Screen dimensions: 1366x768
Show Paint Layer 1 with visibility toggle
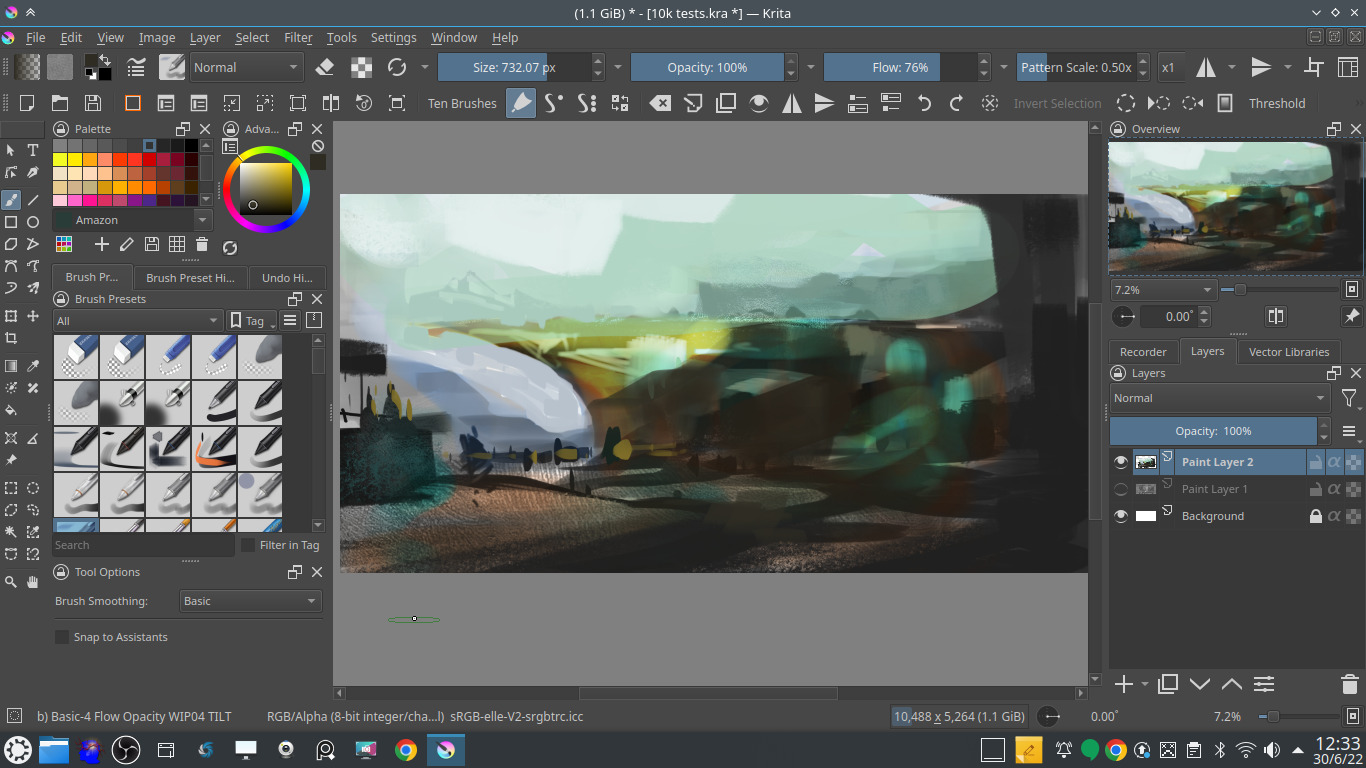1120,489
